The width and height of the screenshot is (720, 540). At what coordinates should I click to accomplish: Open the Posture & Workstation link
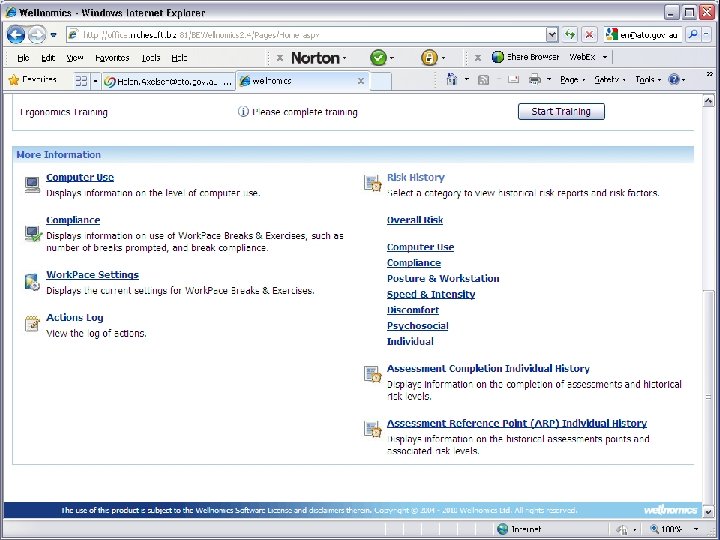pos(443,278)
